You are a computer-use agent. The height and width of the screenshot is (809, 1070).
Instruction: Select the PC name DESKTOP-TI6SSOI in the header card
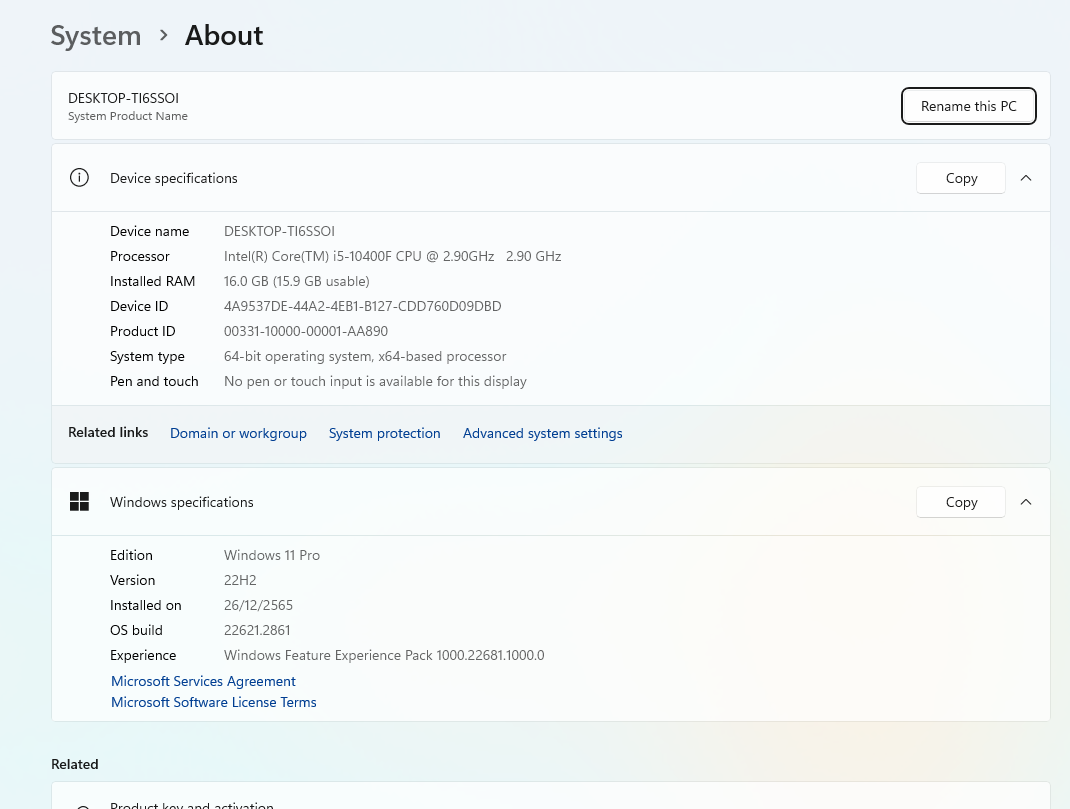click(x=124, y=98)
